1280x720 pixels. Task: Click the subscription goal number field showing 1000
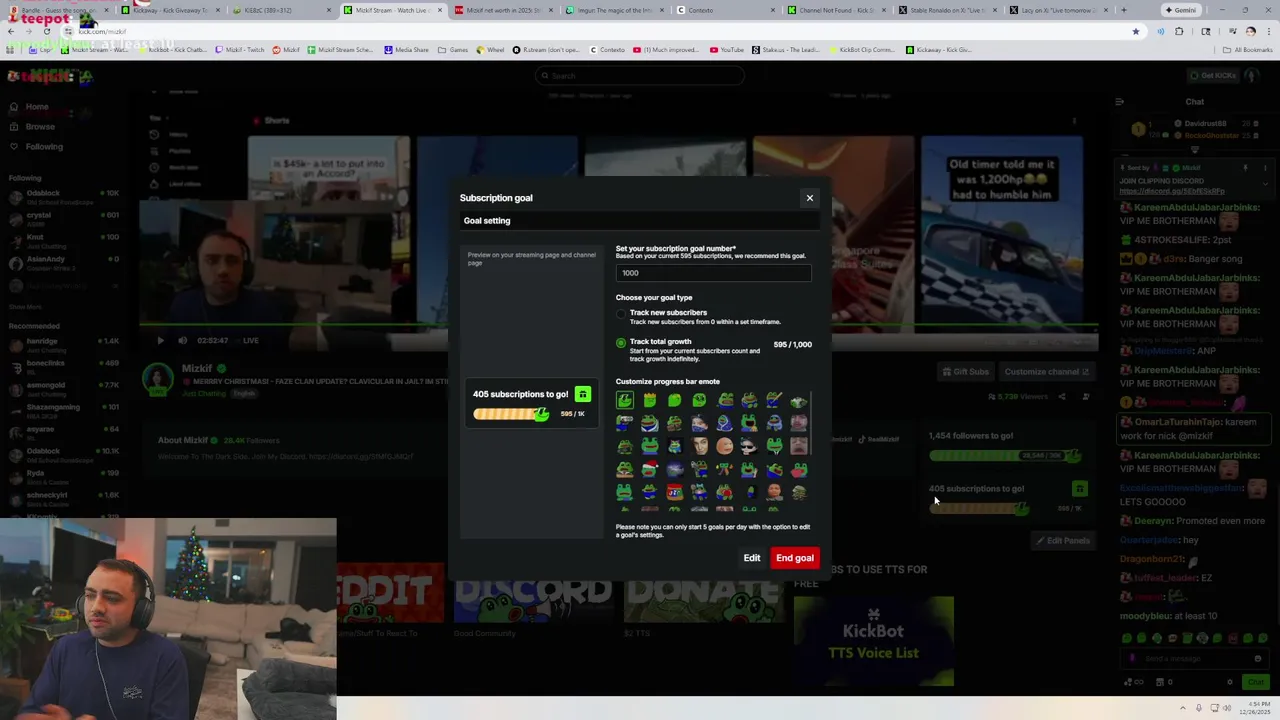coord(713,273)
